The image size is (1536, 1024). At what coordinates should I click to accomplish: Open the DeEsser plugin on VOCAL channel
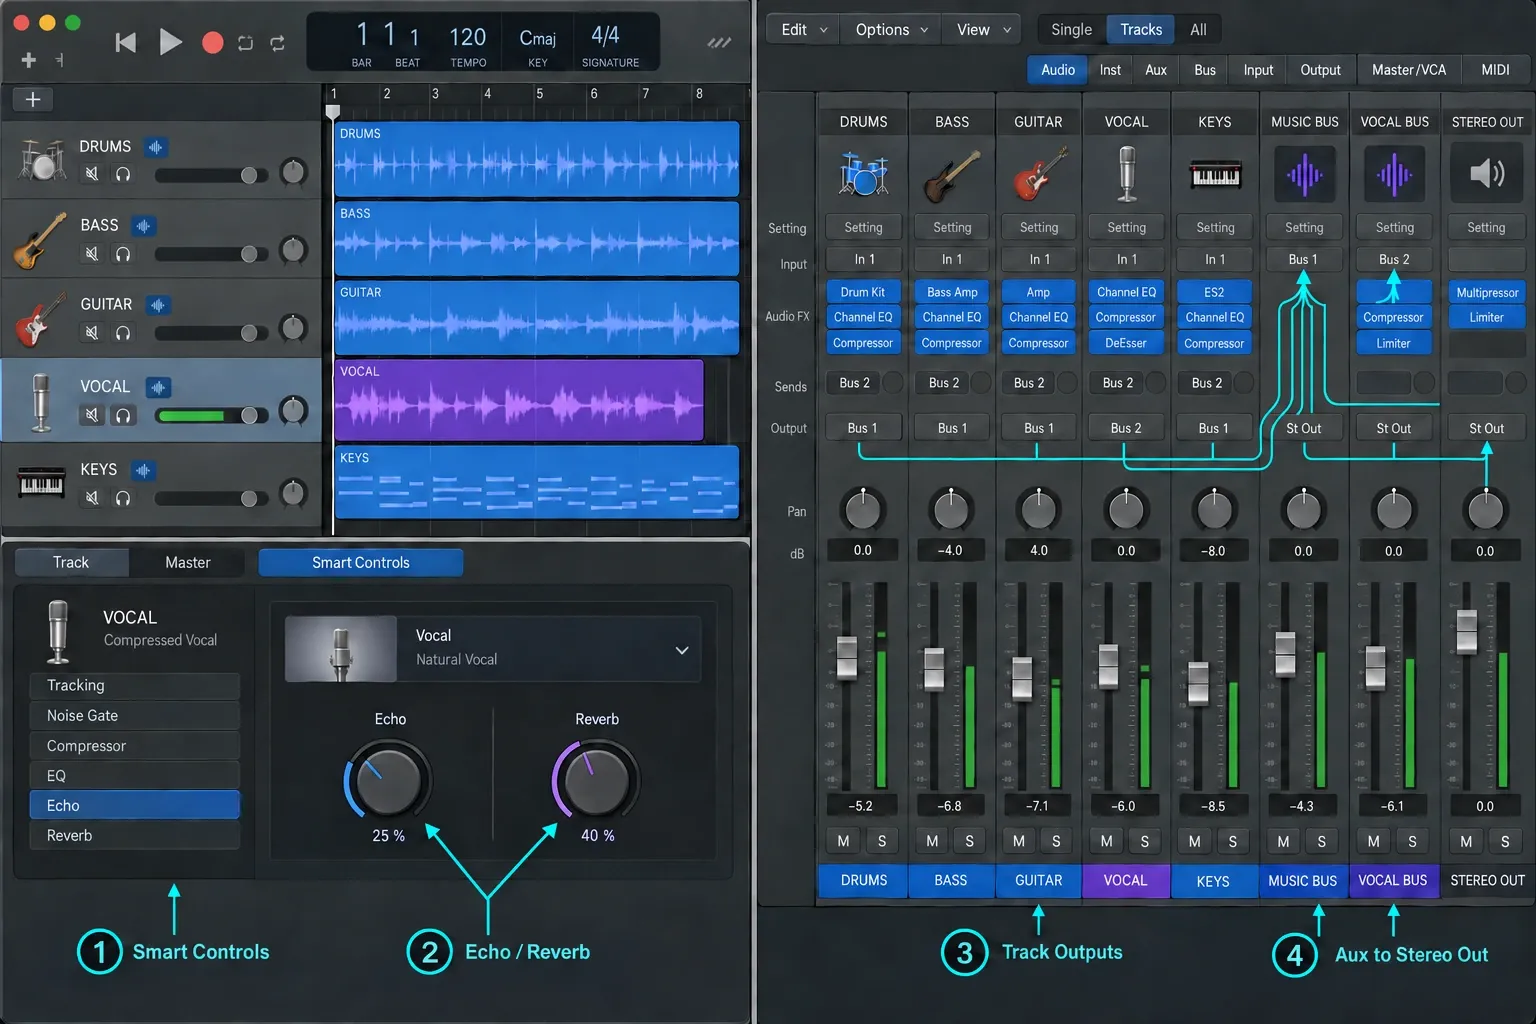click(1126, 343)
